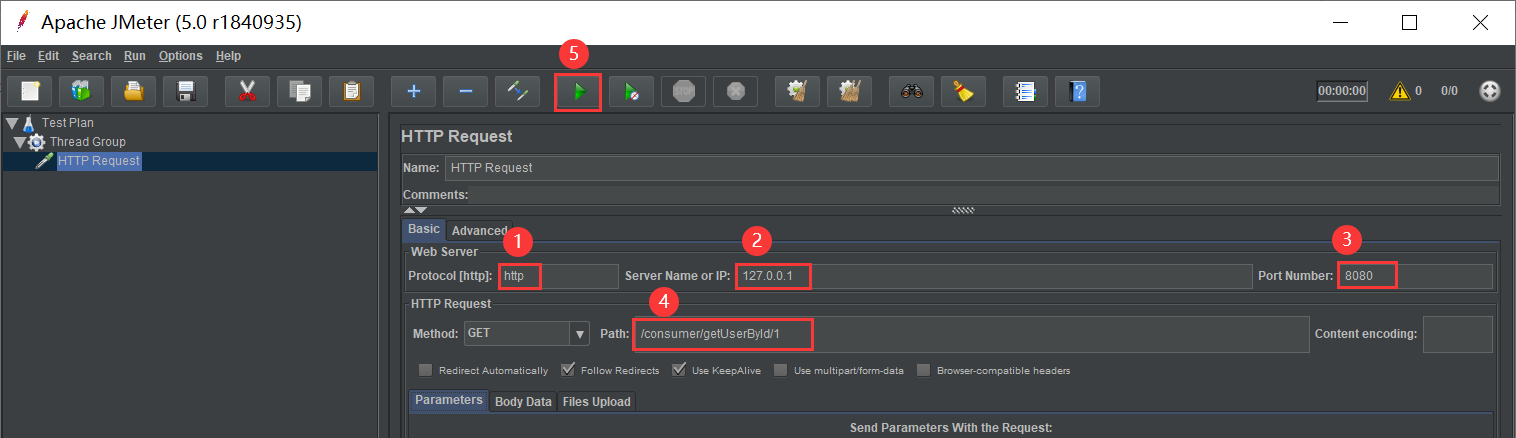Open the Run menu
Image resolution: width=1516 pixels, height=438 pixels.
pos(135,56)
